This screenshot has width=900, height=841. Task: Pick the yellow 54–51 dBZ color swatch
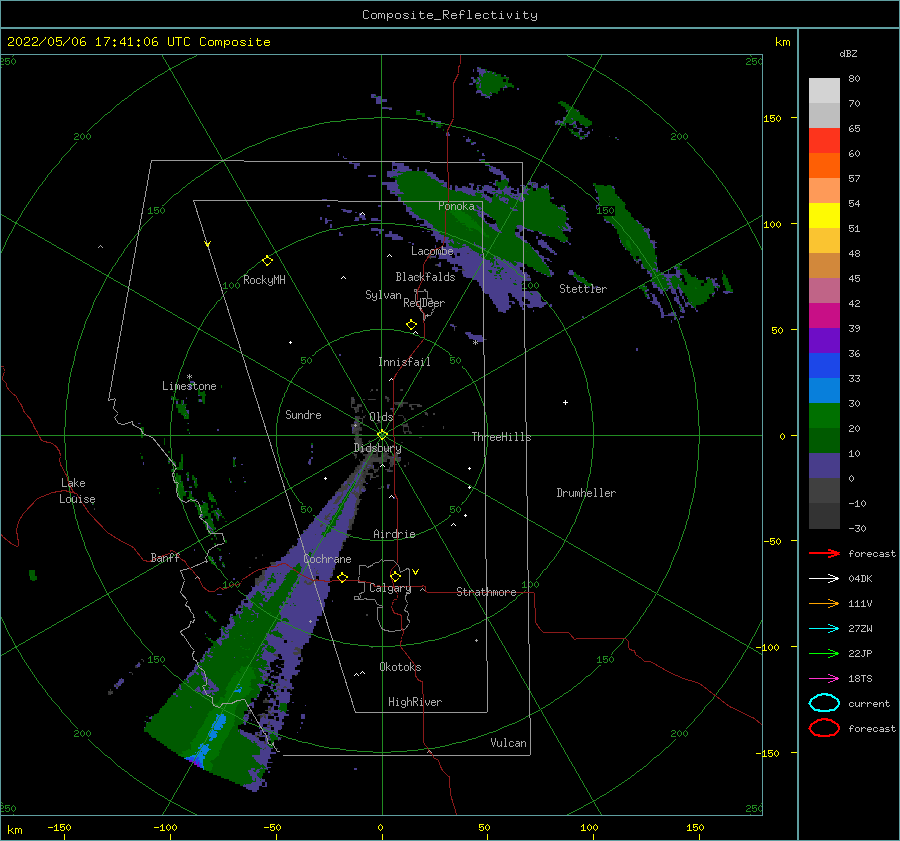coord(824,216)
